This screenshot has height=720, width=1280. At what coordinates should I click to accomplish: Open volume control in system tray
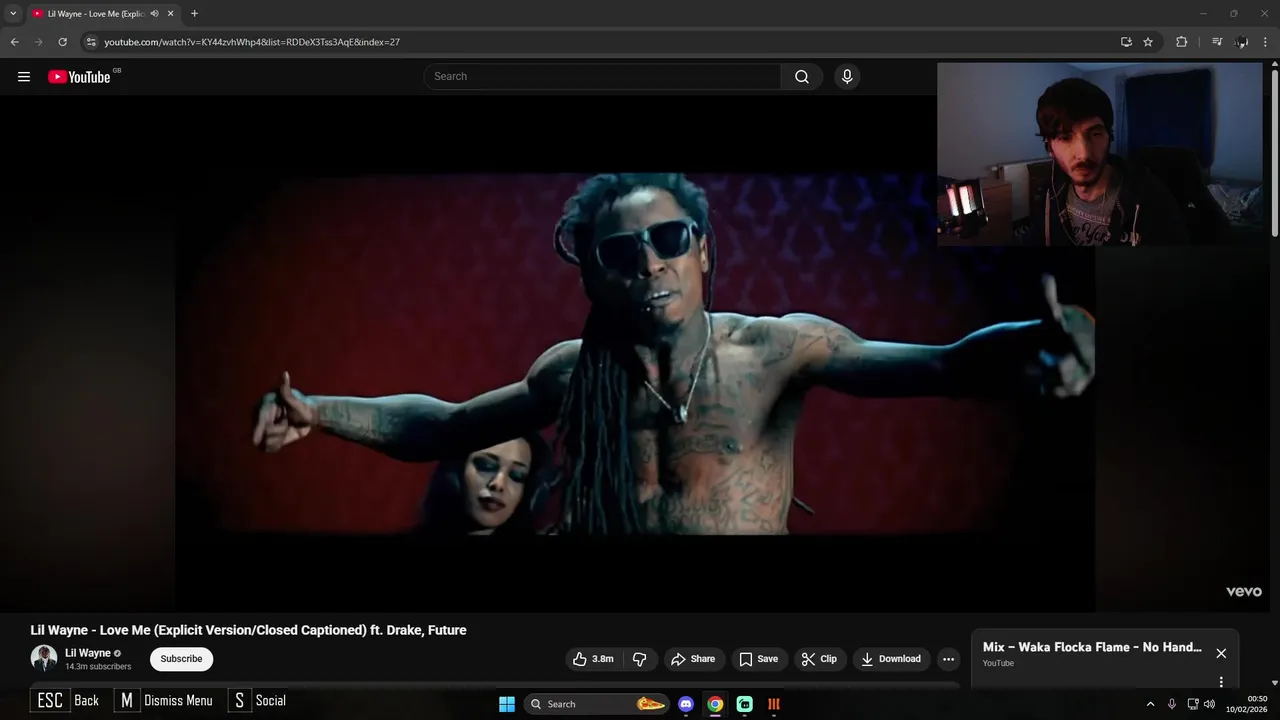[1209, 704]
